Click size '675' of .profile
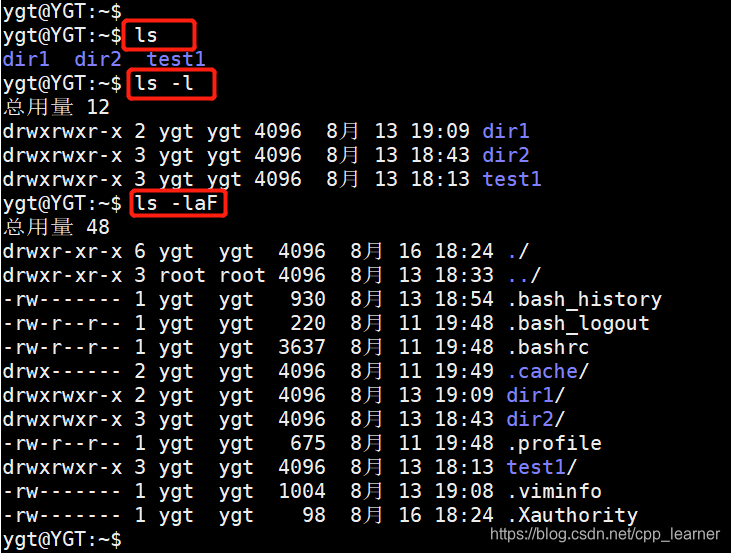The height and width of the screenshot is (553, 731). (308, 443)
